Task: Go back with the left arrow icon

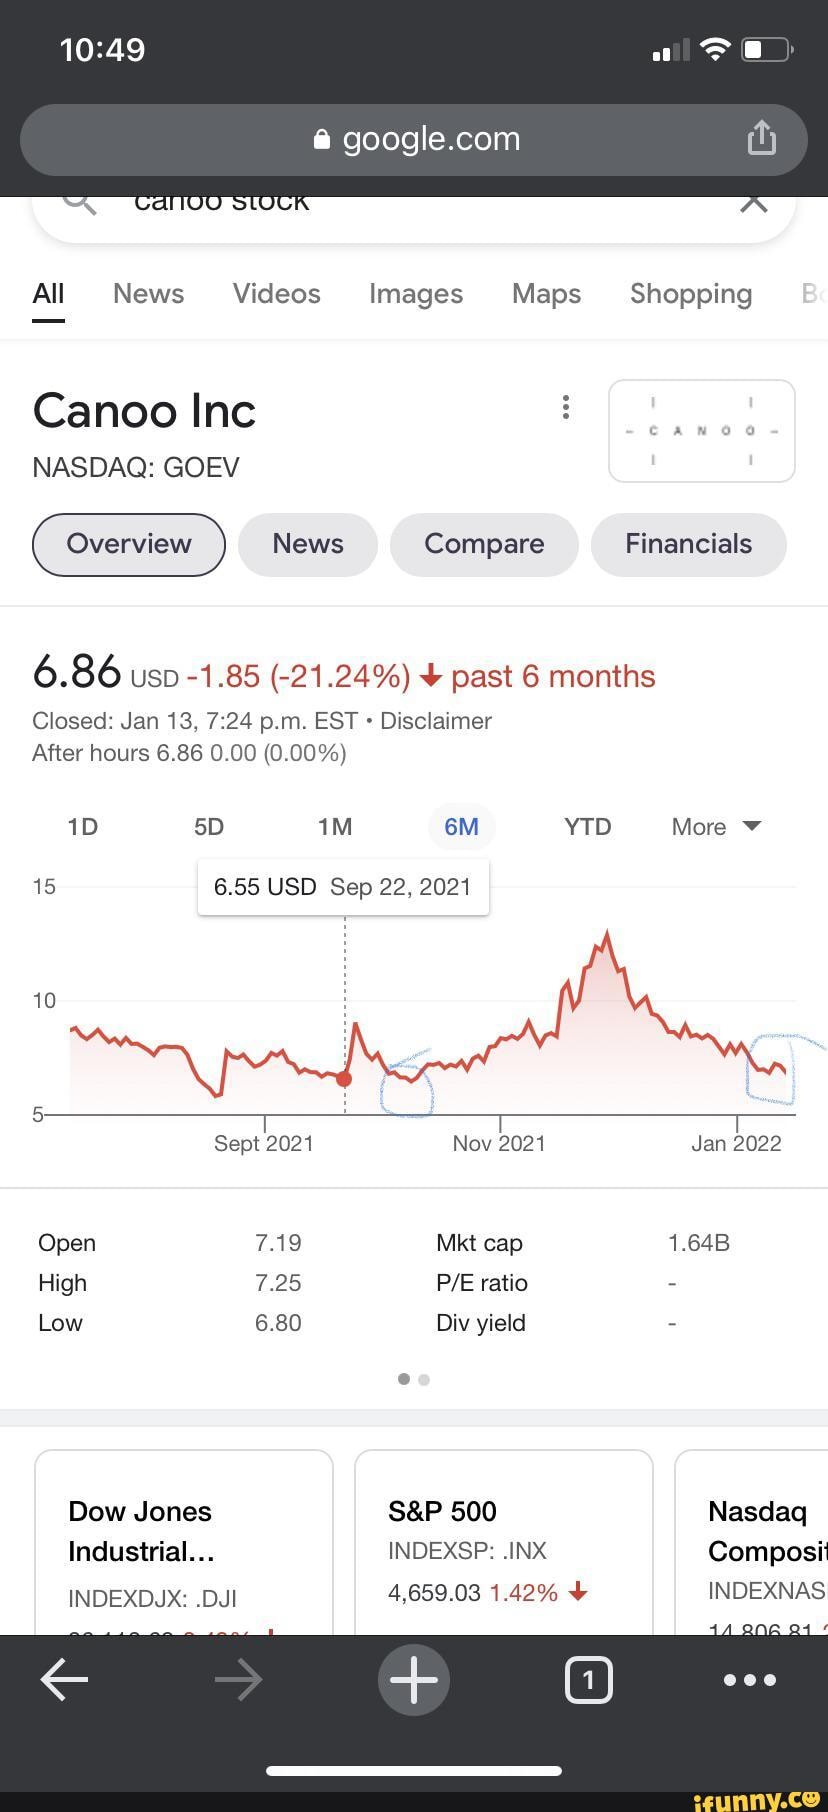Action: coord(64,1680)
